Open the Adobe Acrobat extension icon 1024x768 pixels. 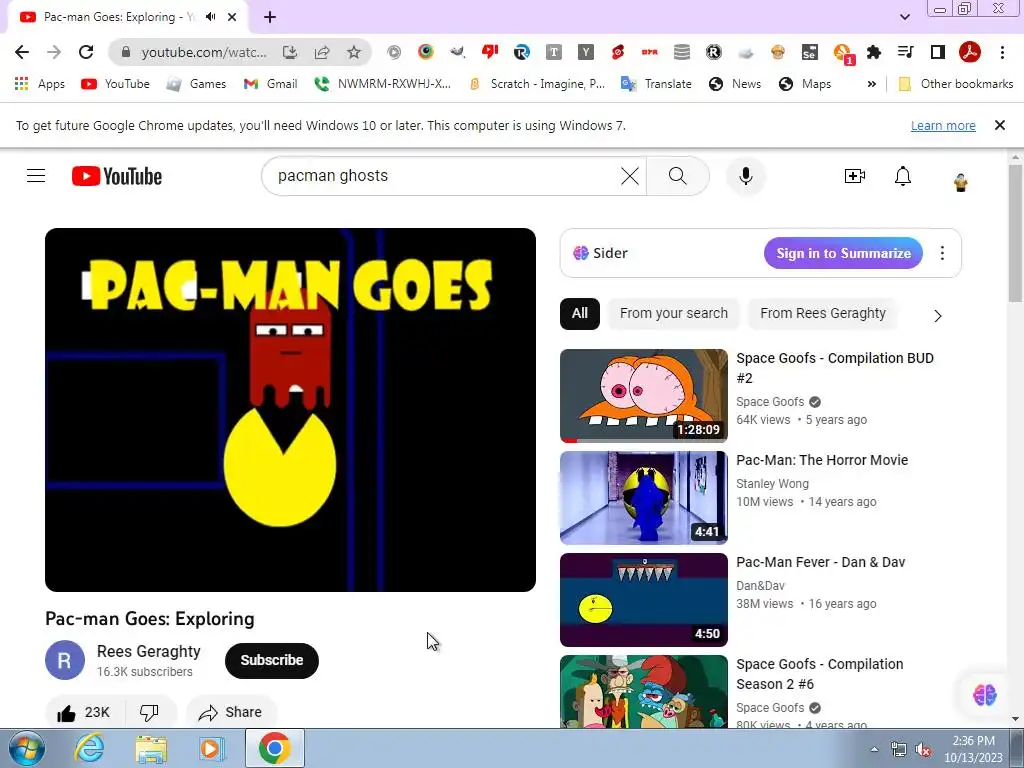pyautogui.click(x=969, y=52)
